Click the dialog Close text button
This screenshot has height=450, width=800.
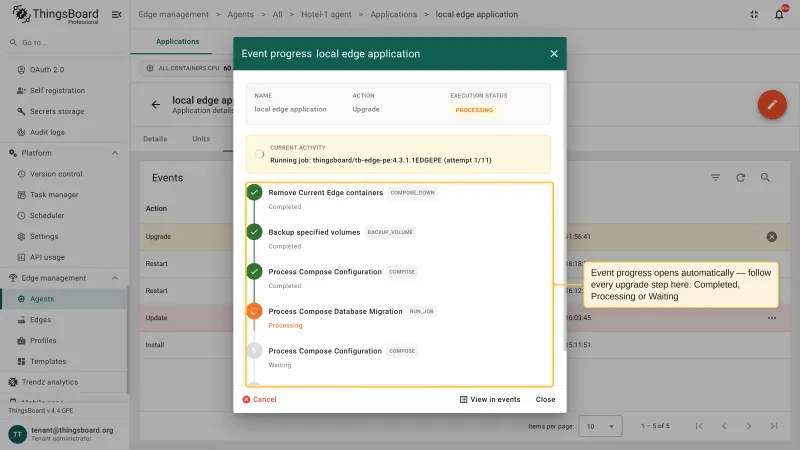(545, 399)
